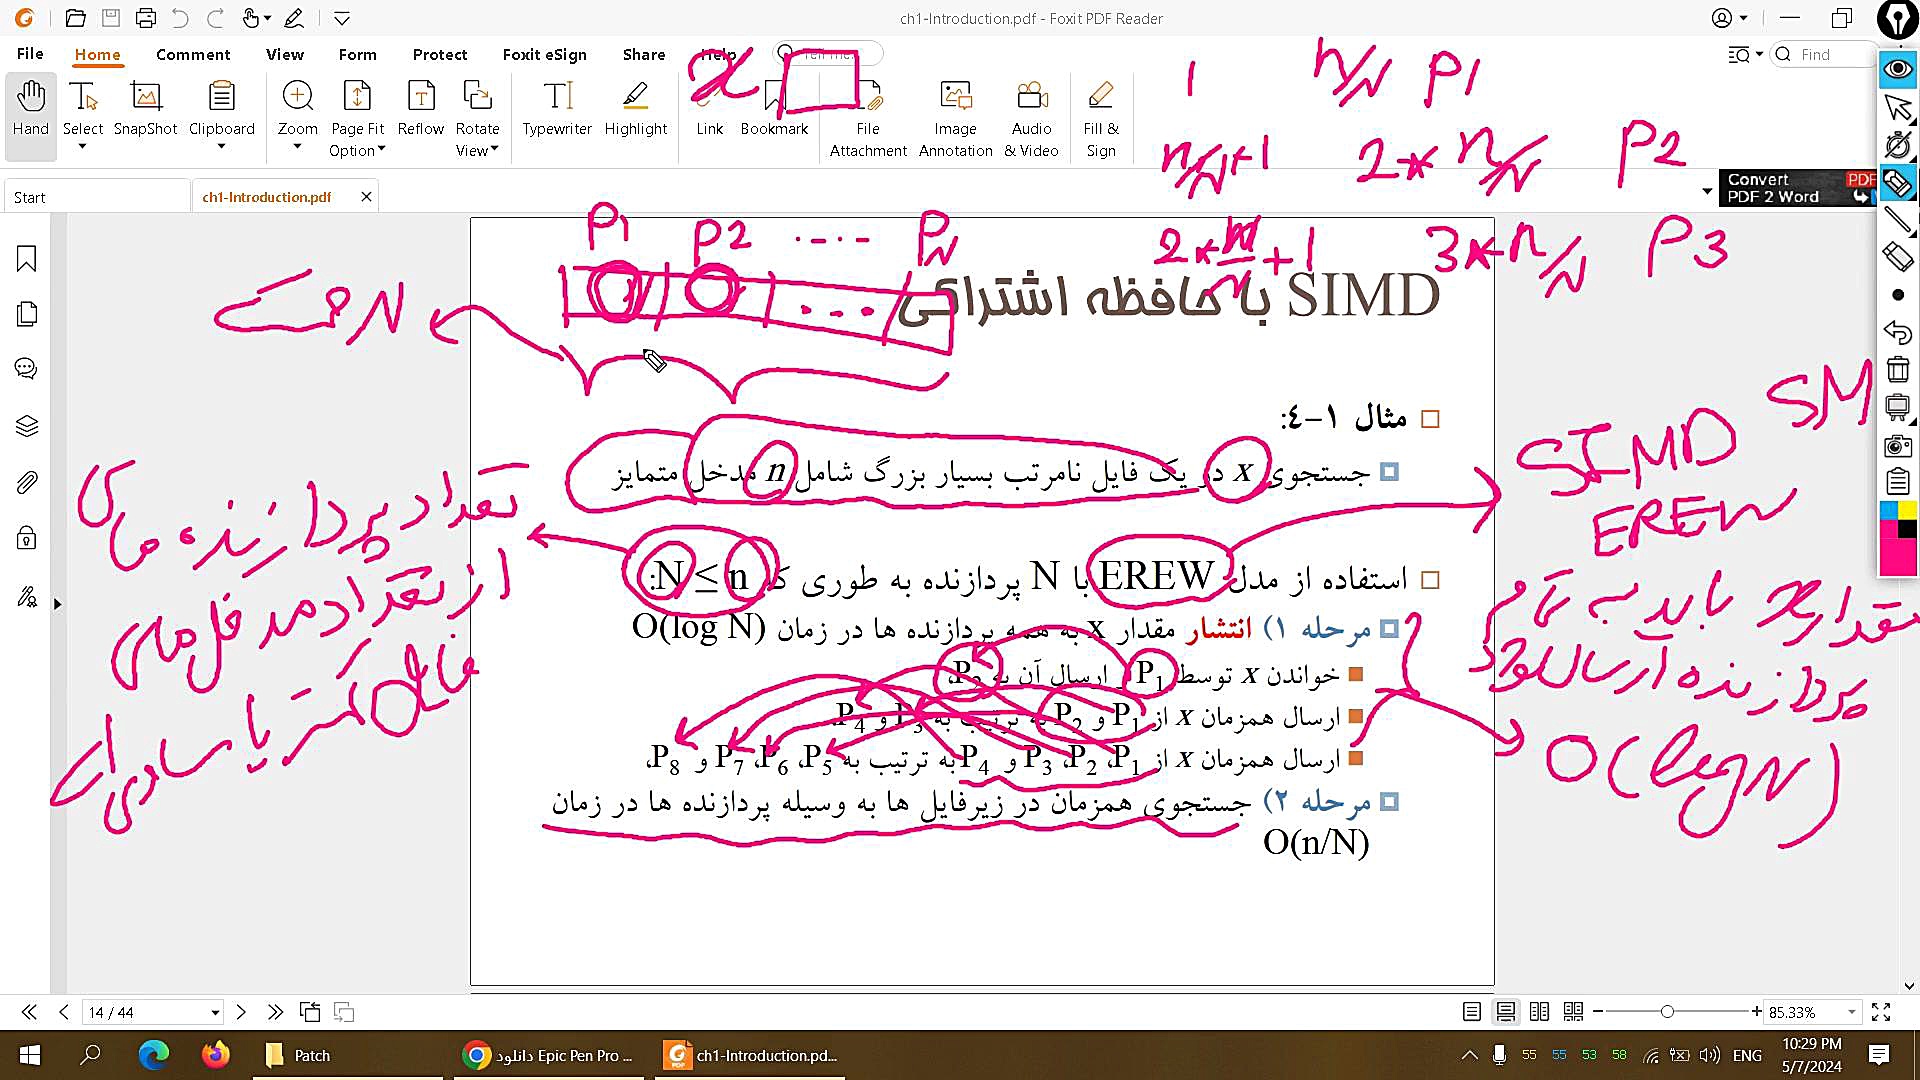The image size is (1920, 1080).
Task: Switch to continuous page view mode
Action: click(1505, 1012)
